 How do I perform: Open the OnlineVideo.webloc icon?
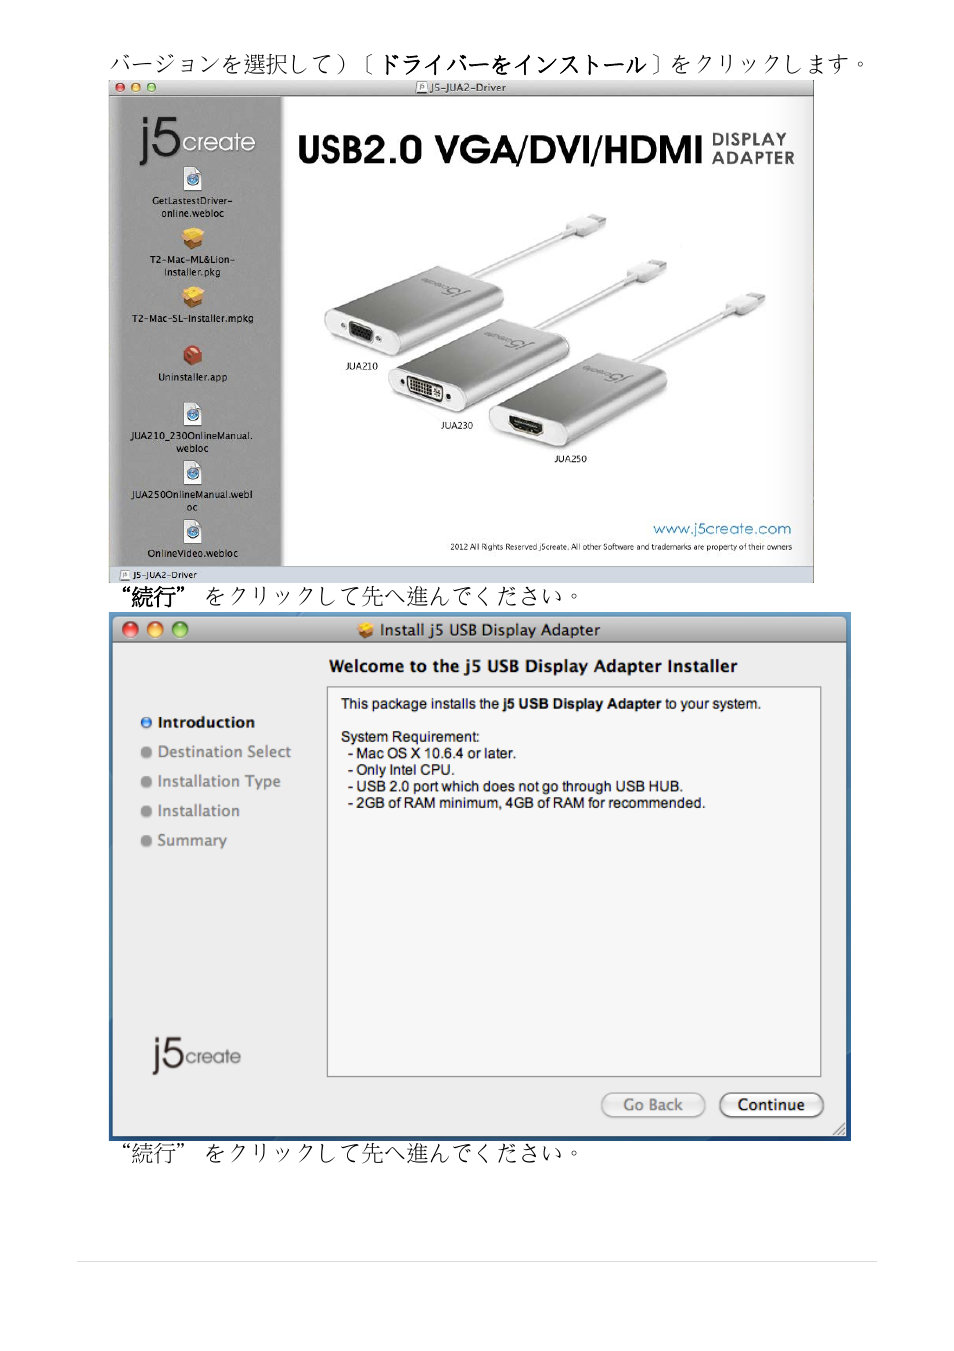point(193,532)
